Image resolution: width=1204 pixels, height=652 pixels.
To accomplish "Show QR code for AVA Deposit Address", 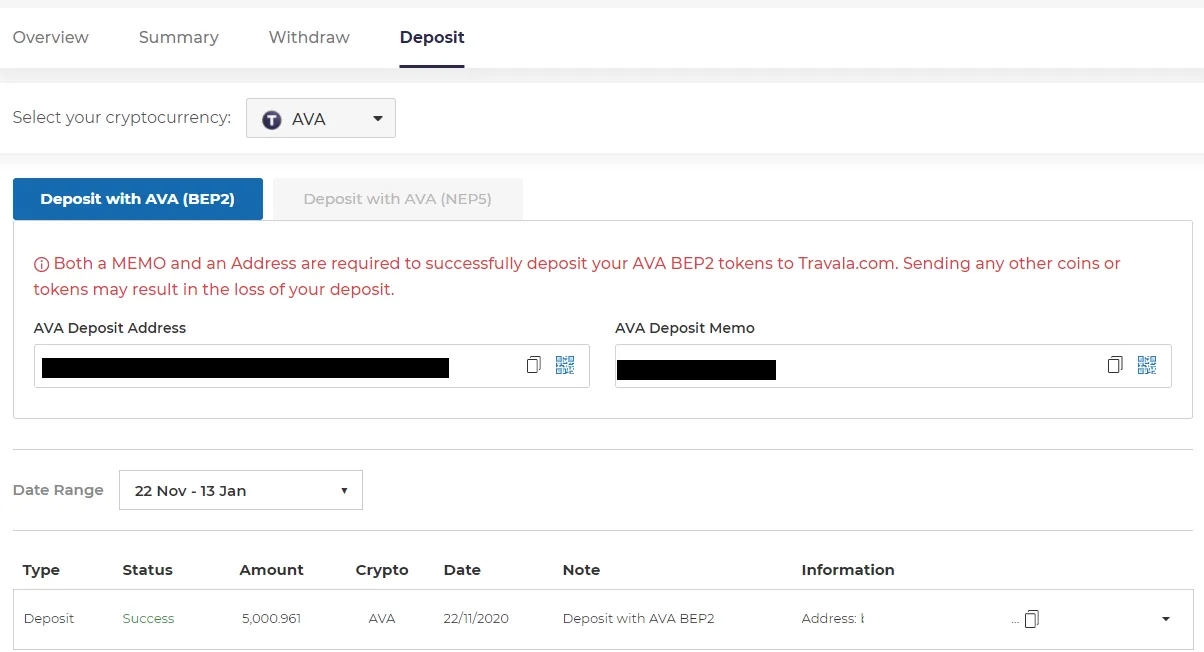I will coord(565,365).
